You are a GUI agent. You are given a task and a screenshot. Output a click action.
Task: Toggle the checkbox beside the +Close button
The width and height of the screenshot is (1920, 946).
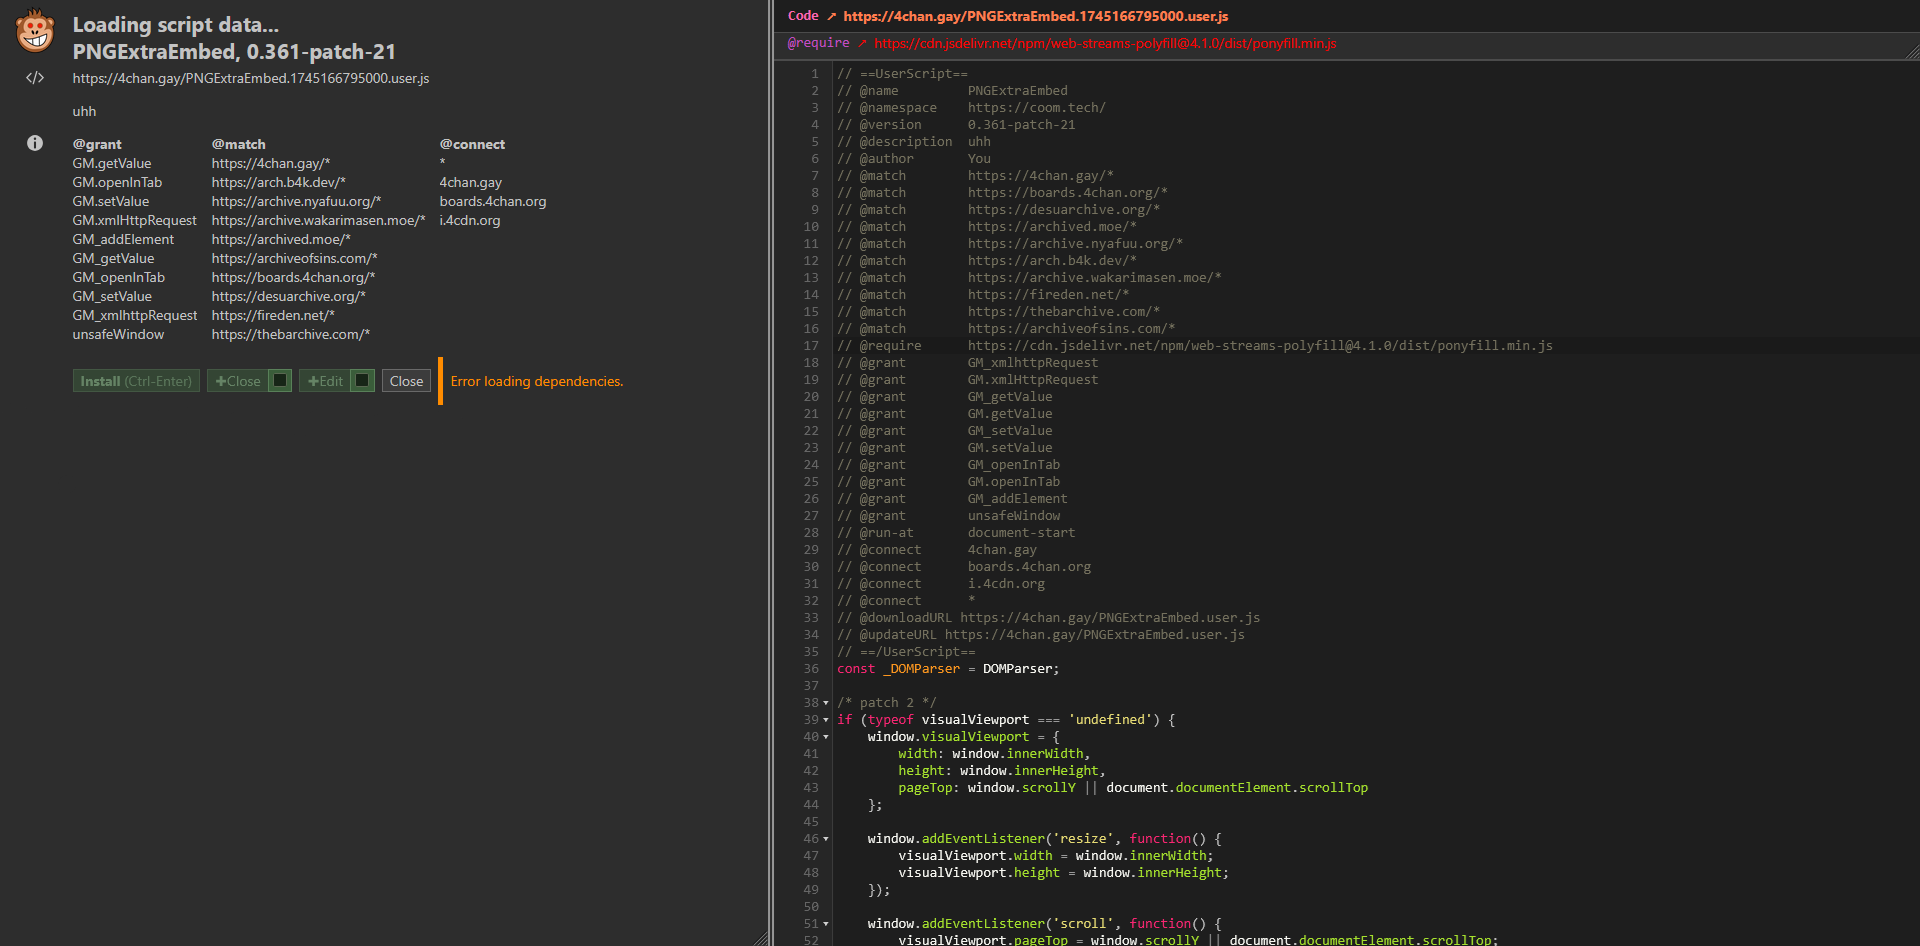point(280,380)
